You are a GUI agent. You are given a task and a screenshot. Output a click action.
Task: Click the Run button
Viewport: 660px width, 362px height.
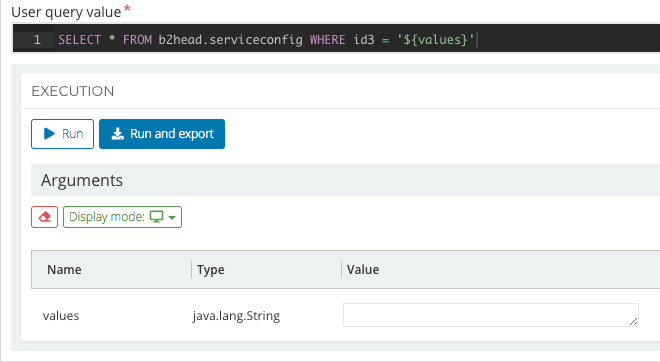pos(62,134)
